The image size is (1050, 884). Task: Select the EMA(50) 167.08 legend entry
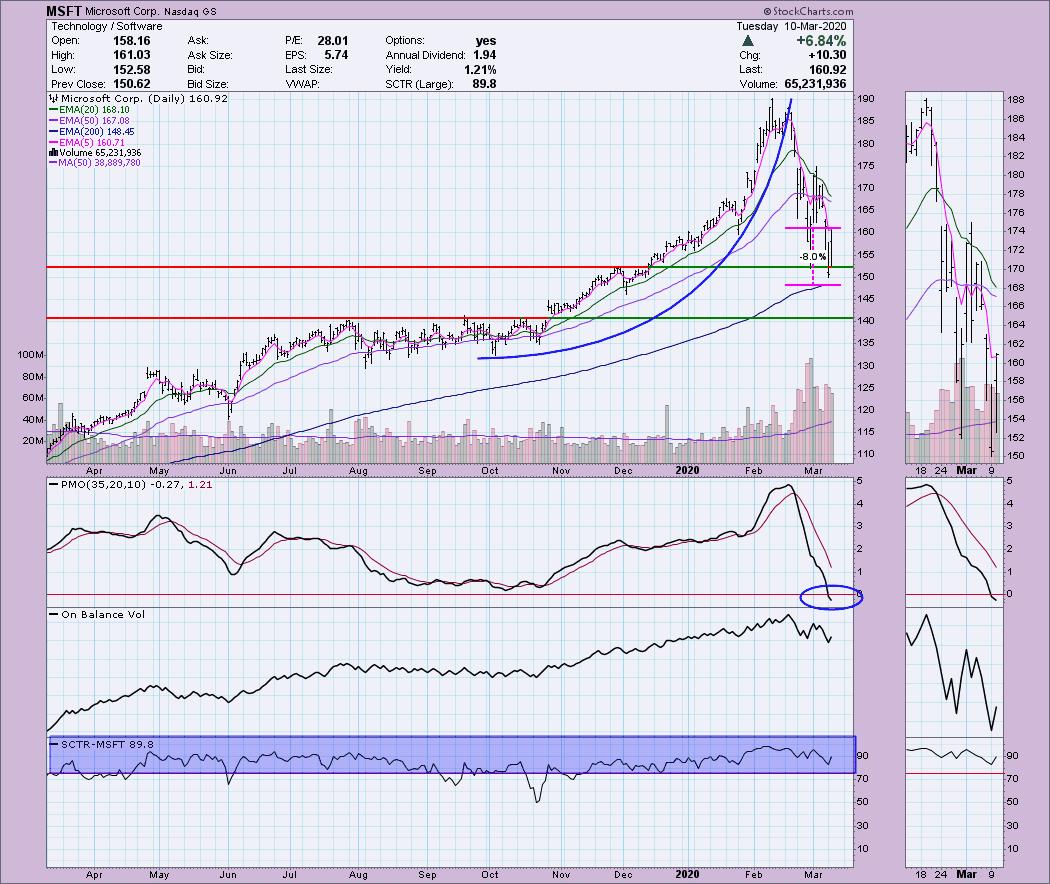pos(89,121)
